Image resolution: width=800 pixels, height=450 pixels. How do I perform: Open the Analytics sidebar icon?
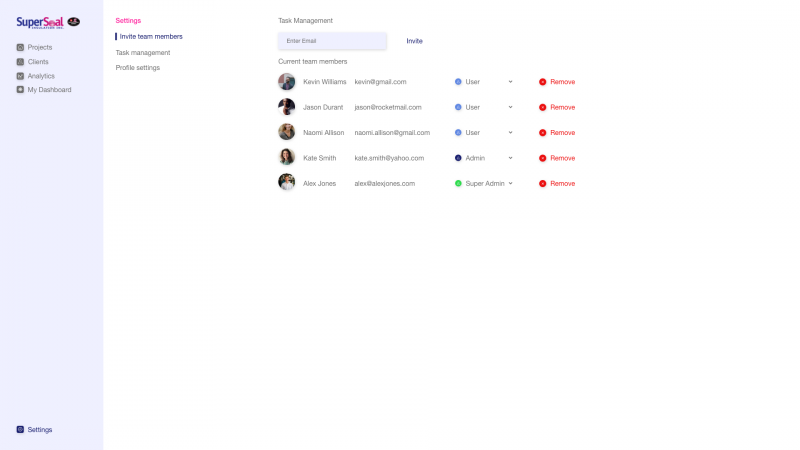coord(20,76)
